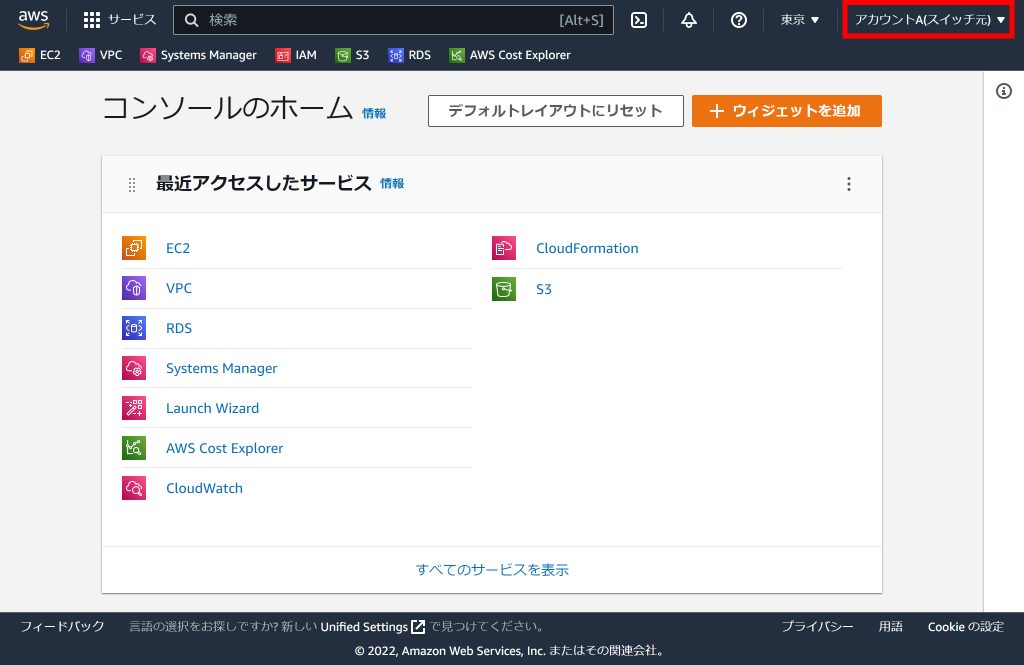Open IAM from the favorites bar
This screenshot has height=665, width=1024.
pos(296,56)
